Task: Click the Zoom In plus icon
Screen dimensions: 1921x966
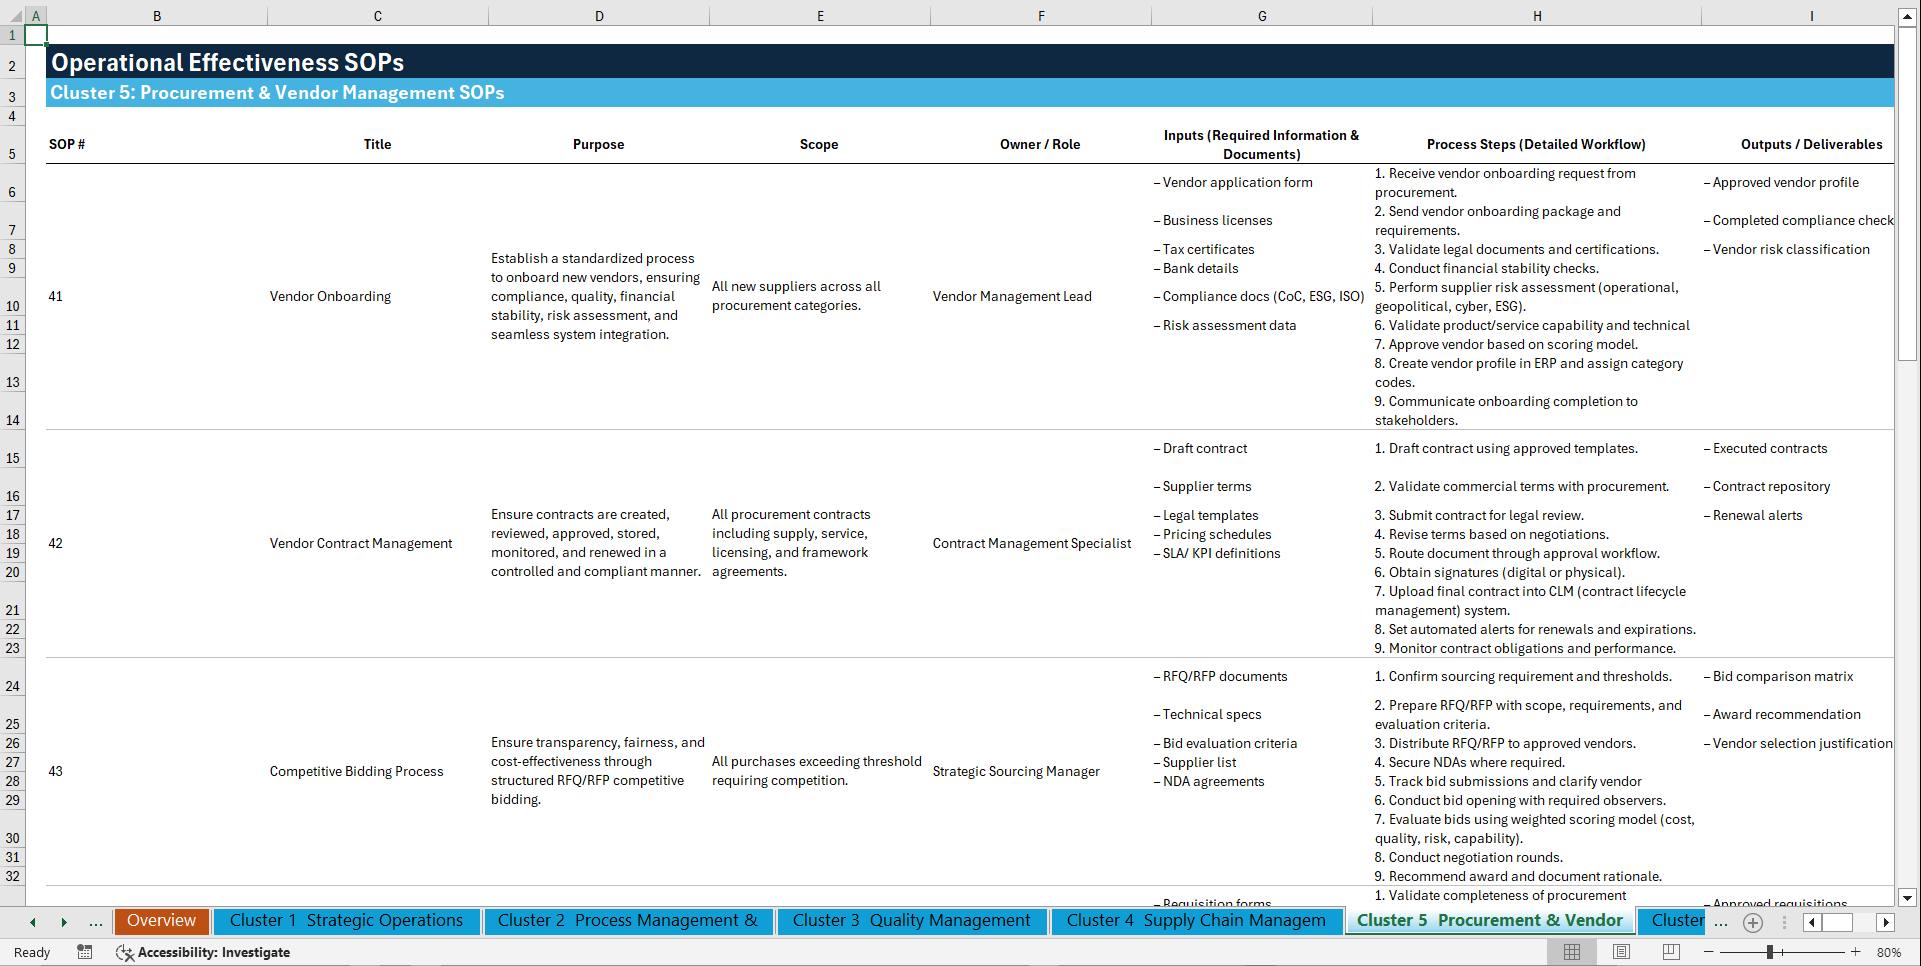Action: (1856, 952)
